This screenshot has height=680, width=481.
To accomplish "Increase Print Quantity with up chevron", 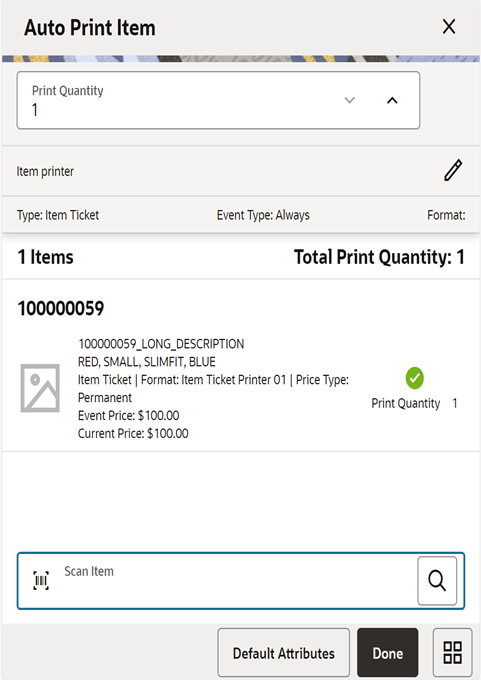I will click(392, 101).
